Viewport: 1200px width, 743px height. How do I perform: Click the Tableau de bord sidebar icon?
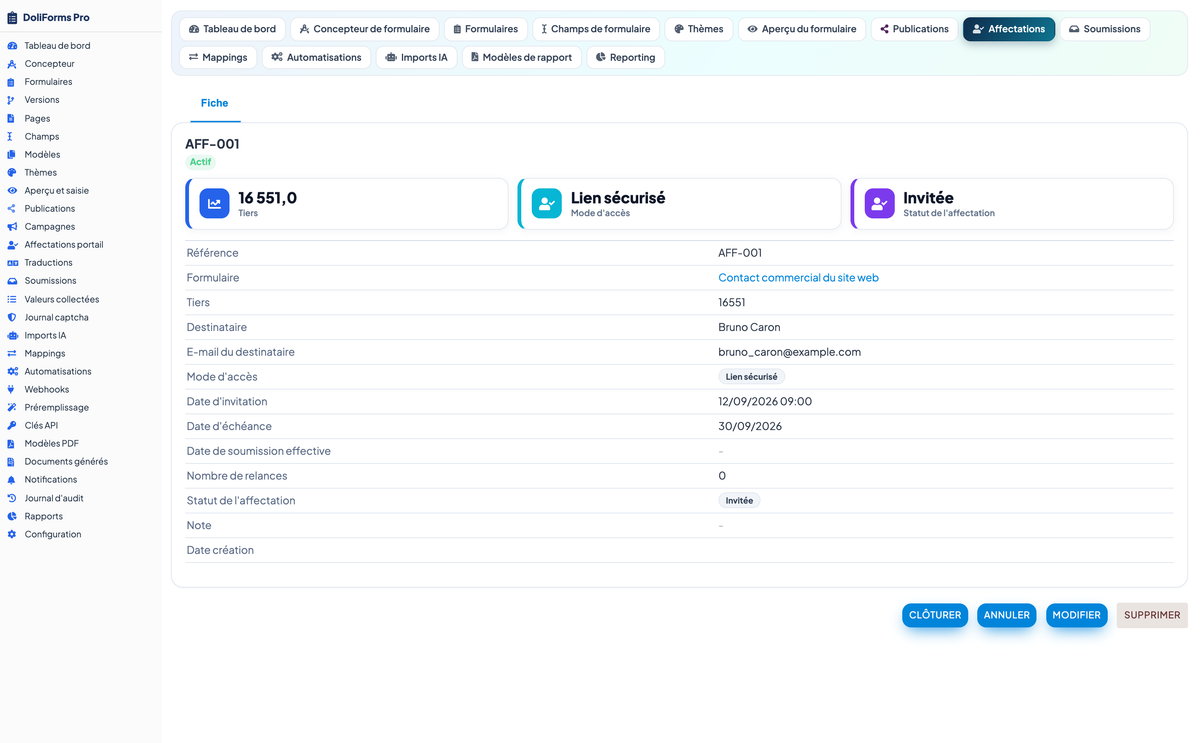[12, 46]
